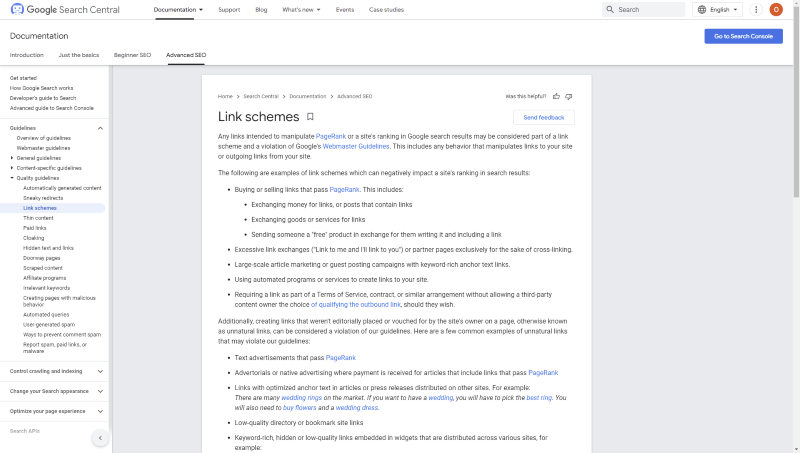
Task: Click the globe language icon
Action: [x=702, y=9]
